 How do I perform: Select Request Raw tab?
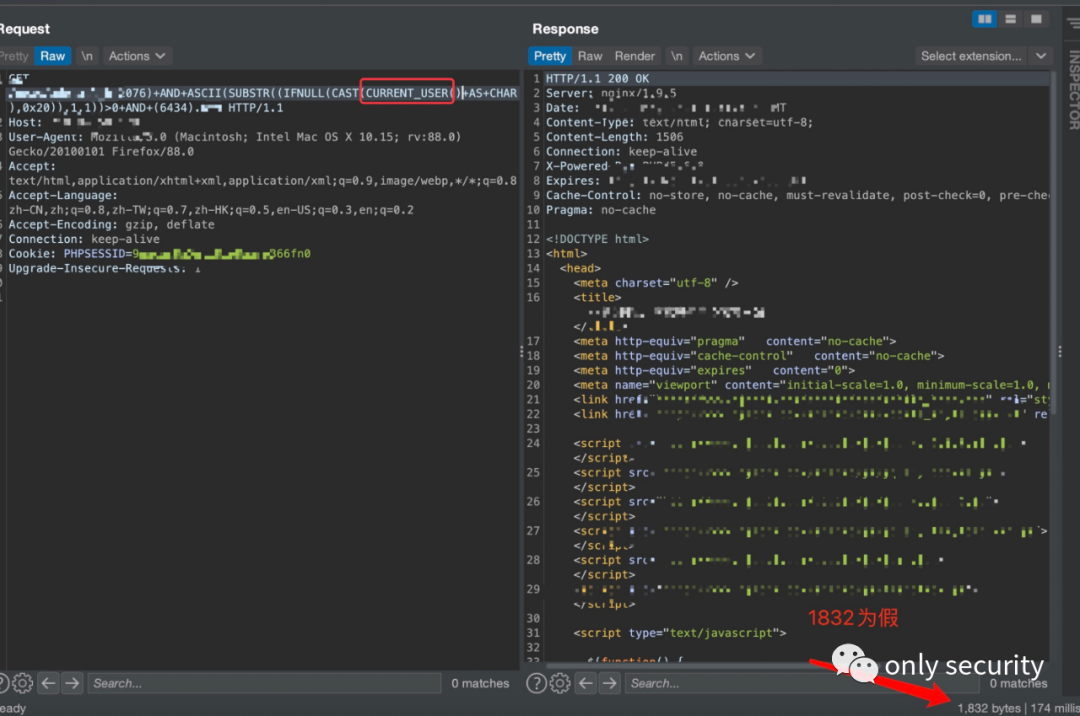52,56
